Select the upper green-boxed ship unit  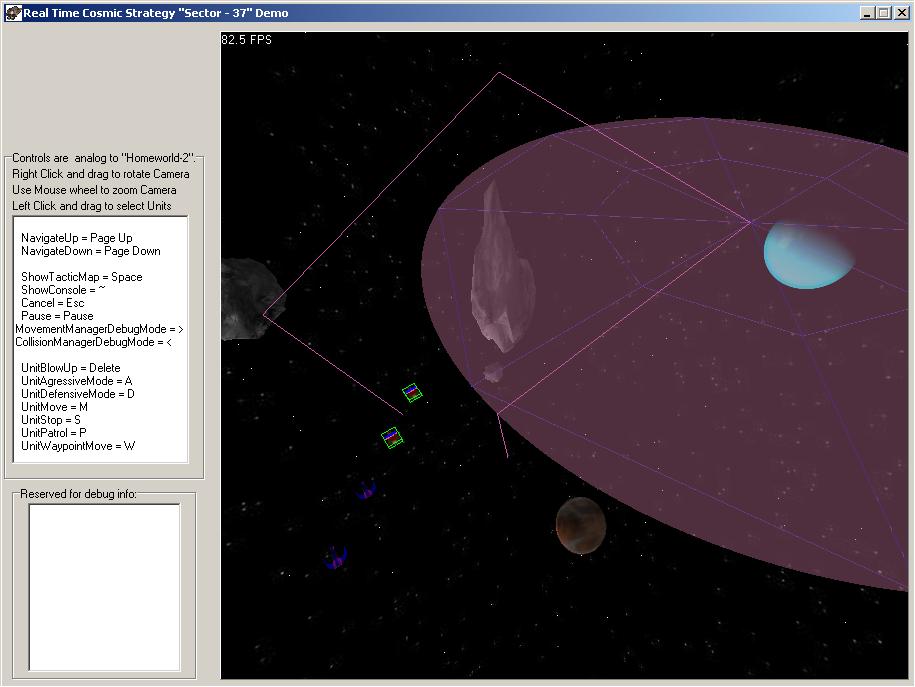pyautogui.click(x=413, y=392)
